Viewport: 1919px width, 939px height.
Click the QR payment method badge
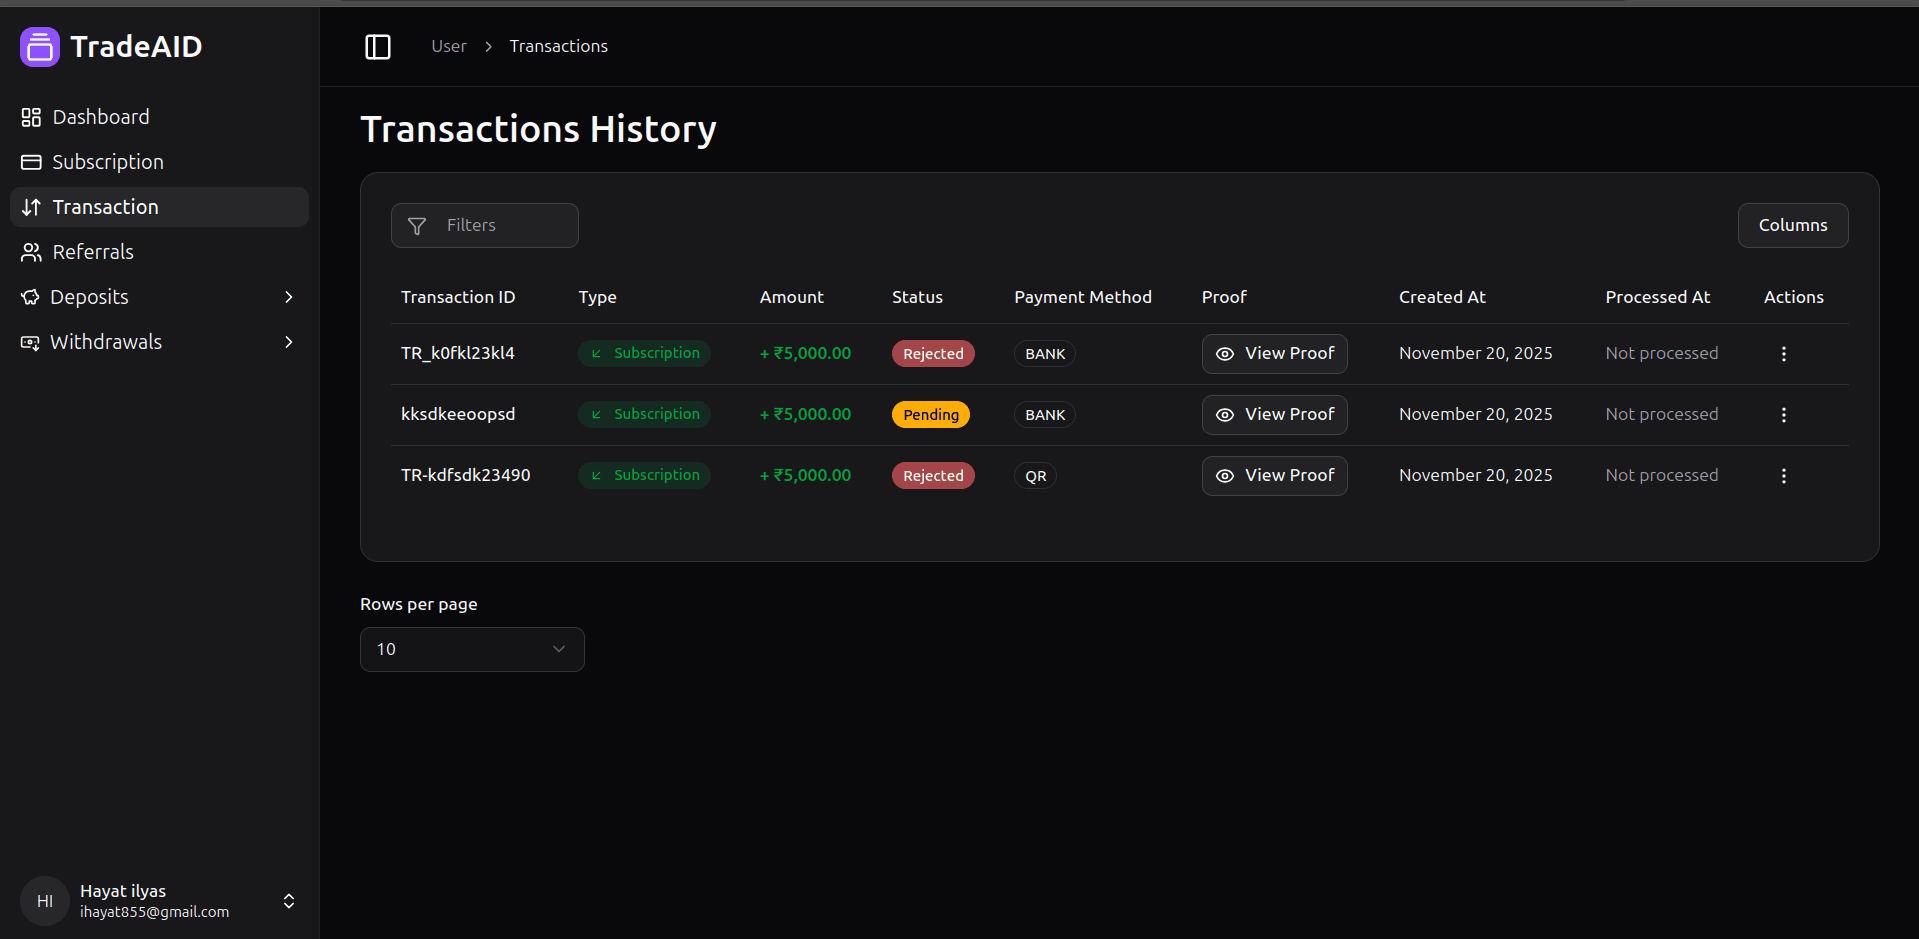point(1036,476)
